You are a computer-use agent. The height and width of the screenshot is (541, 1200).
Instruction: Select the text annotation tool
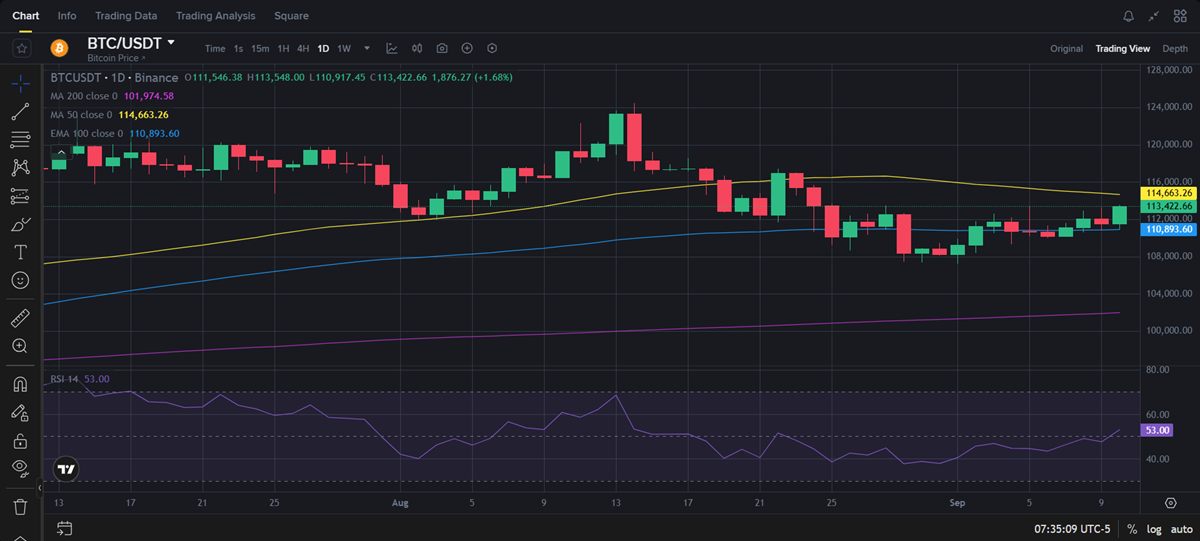coord(20,252)
